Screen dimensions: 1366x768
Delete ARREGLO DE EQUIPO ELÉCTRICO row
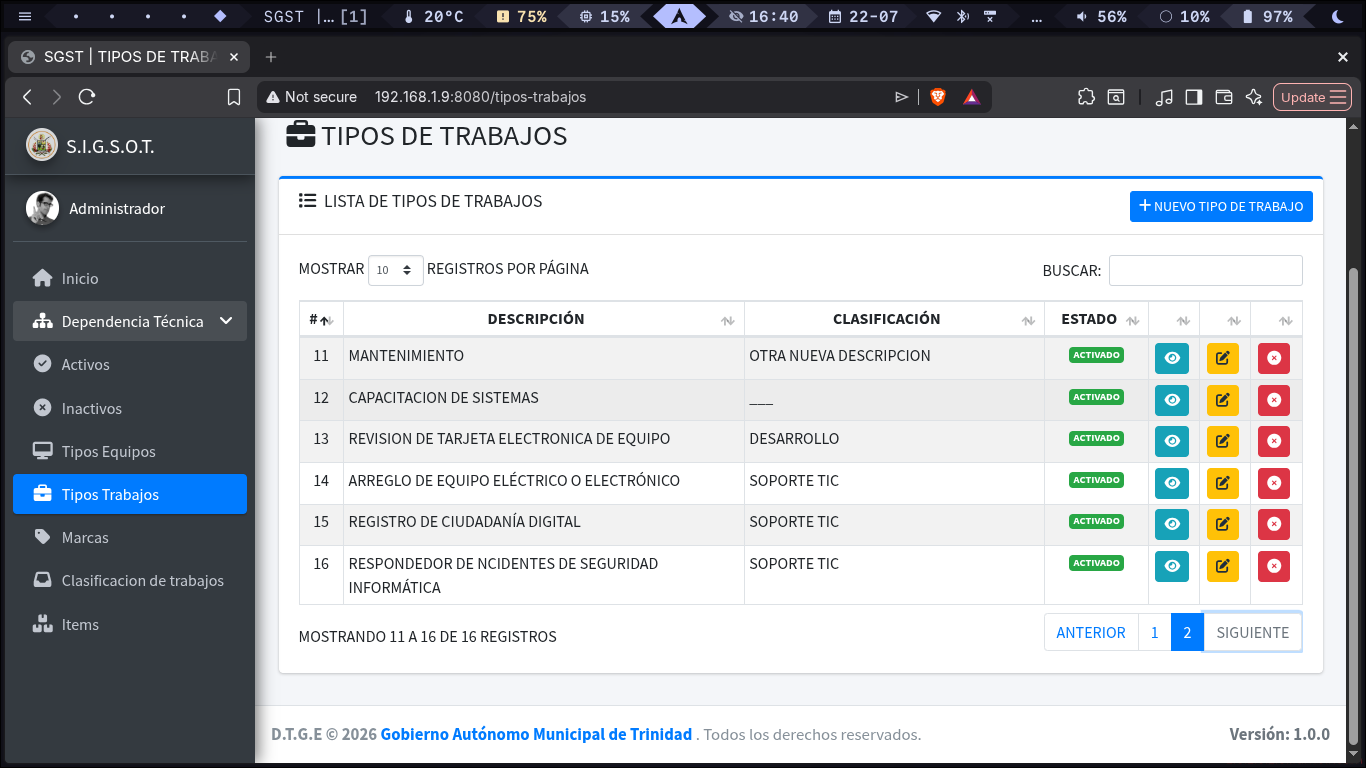[1274, 483]
